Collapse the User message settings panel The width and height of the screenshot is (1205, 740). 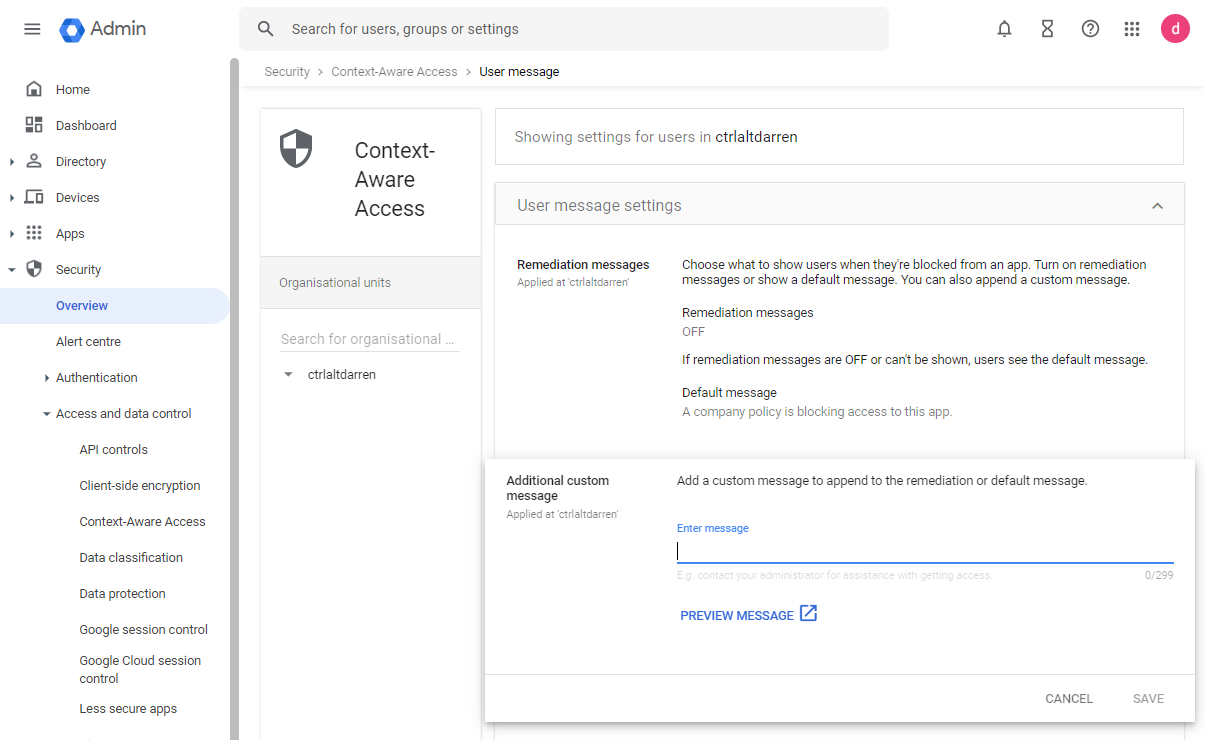tap(1157, 206)
